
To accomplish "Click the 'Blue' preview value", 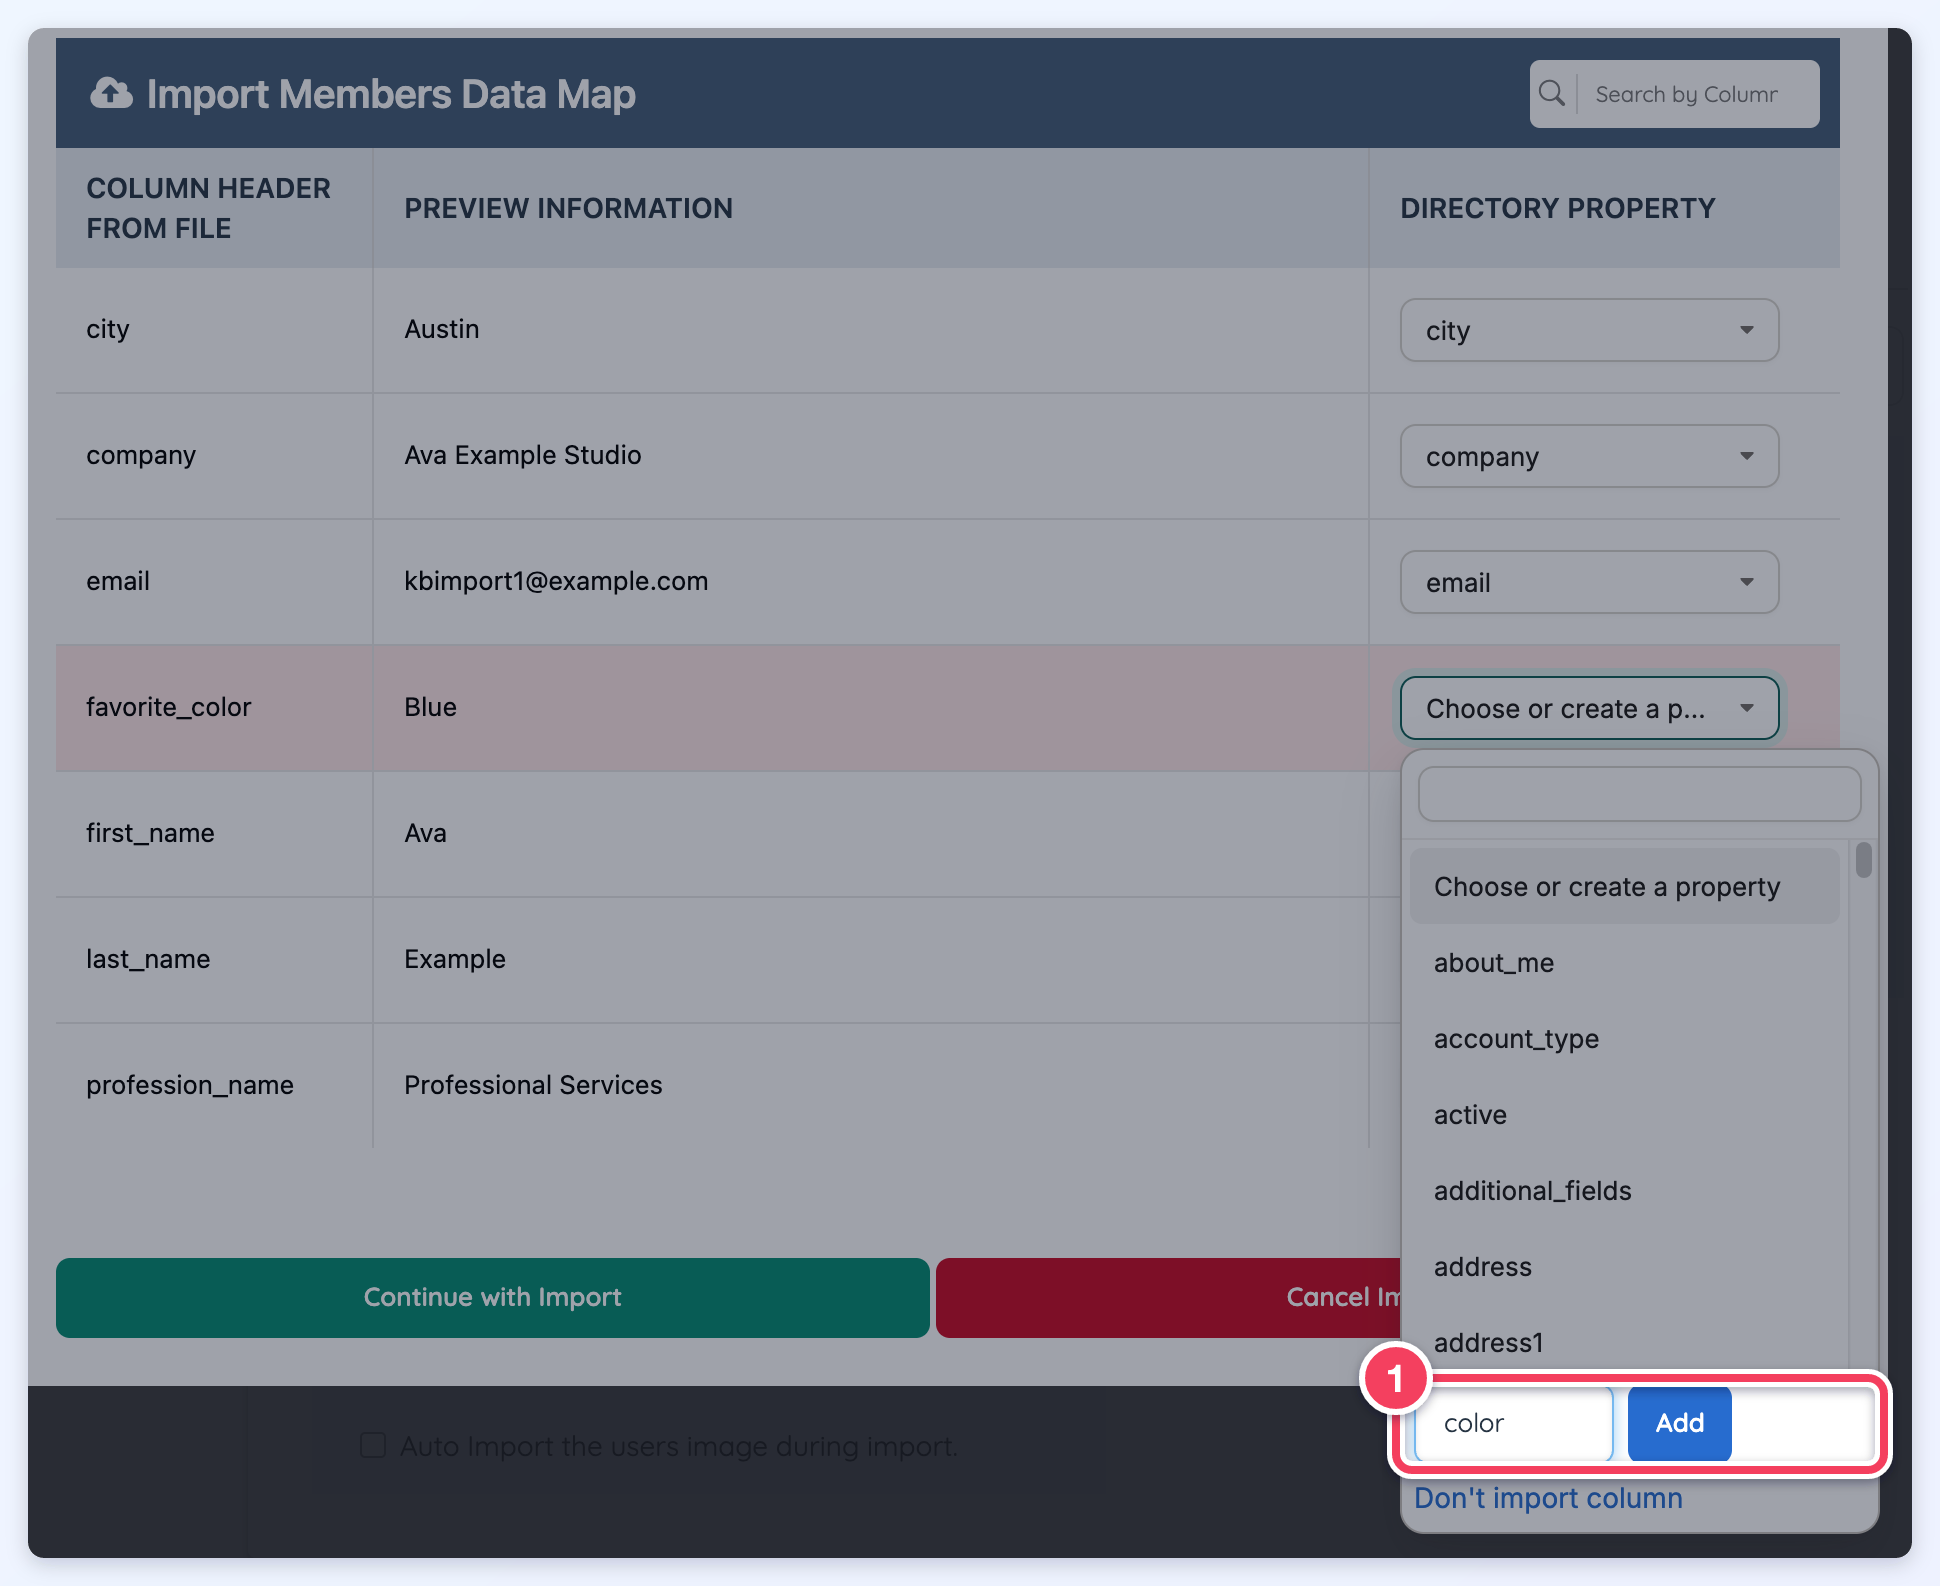I will (430, 707).
